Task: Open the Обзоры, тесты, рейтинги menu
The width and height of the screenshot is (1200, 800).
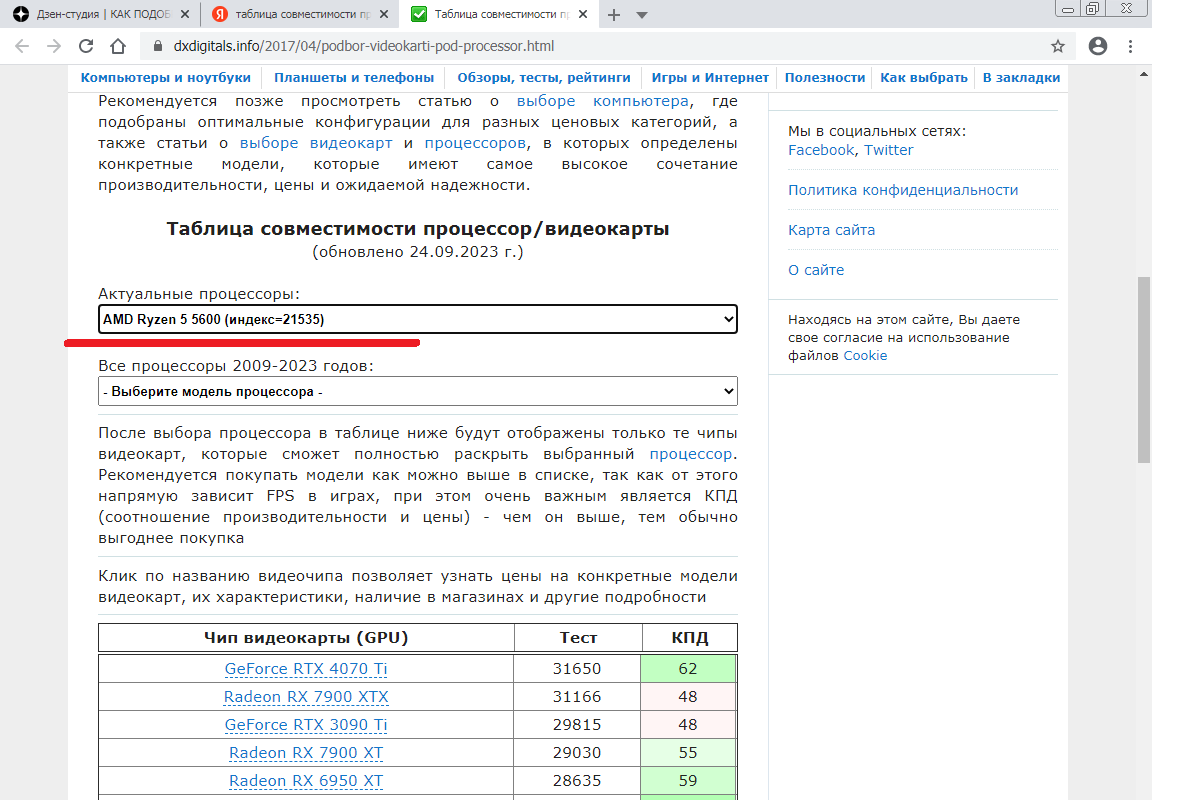Action: tap(544, 78)
